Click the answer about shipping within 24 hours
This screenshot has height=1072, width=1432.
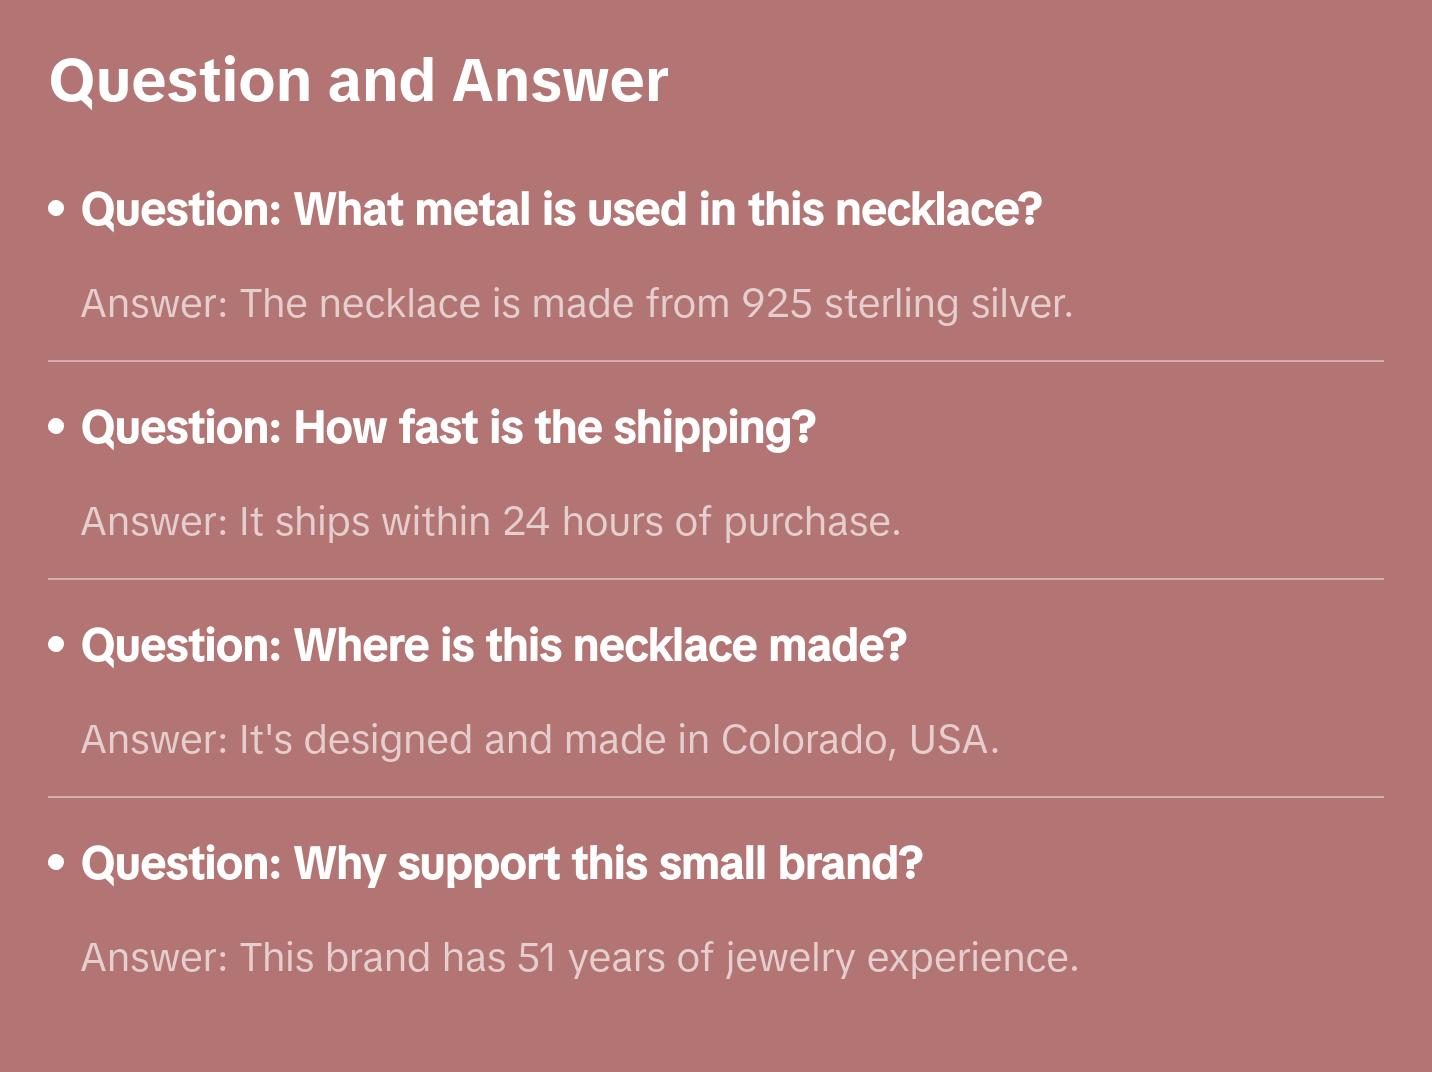click(x=490, y=522)
